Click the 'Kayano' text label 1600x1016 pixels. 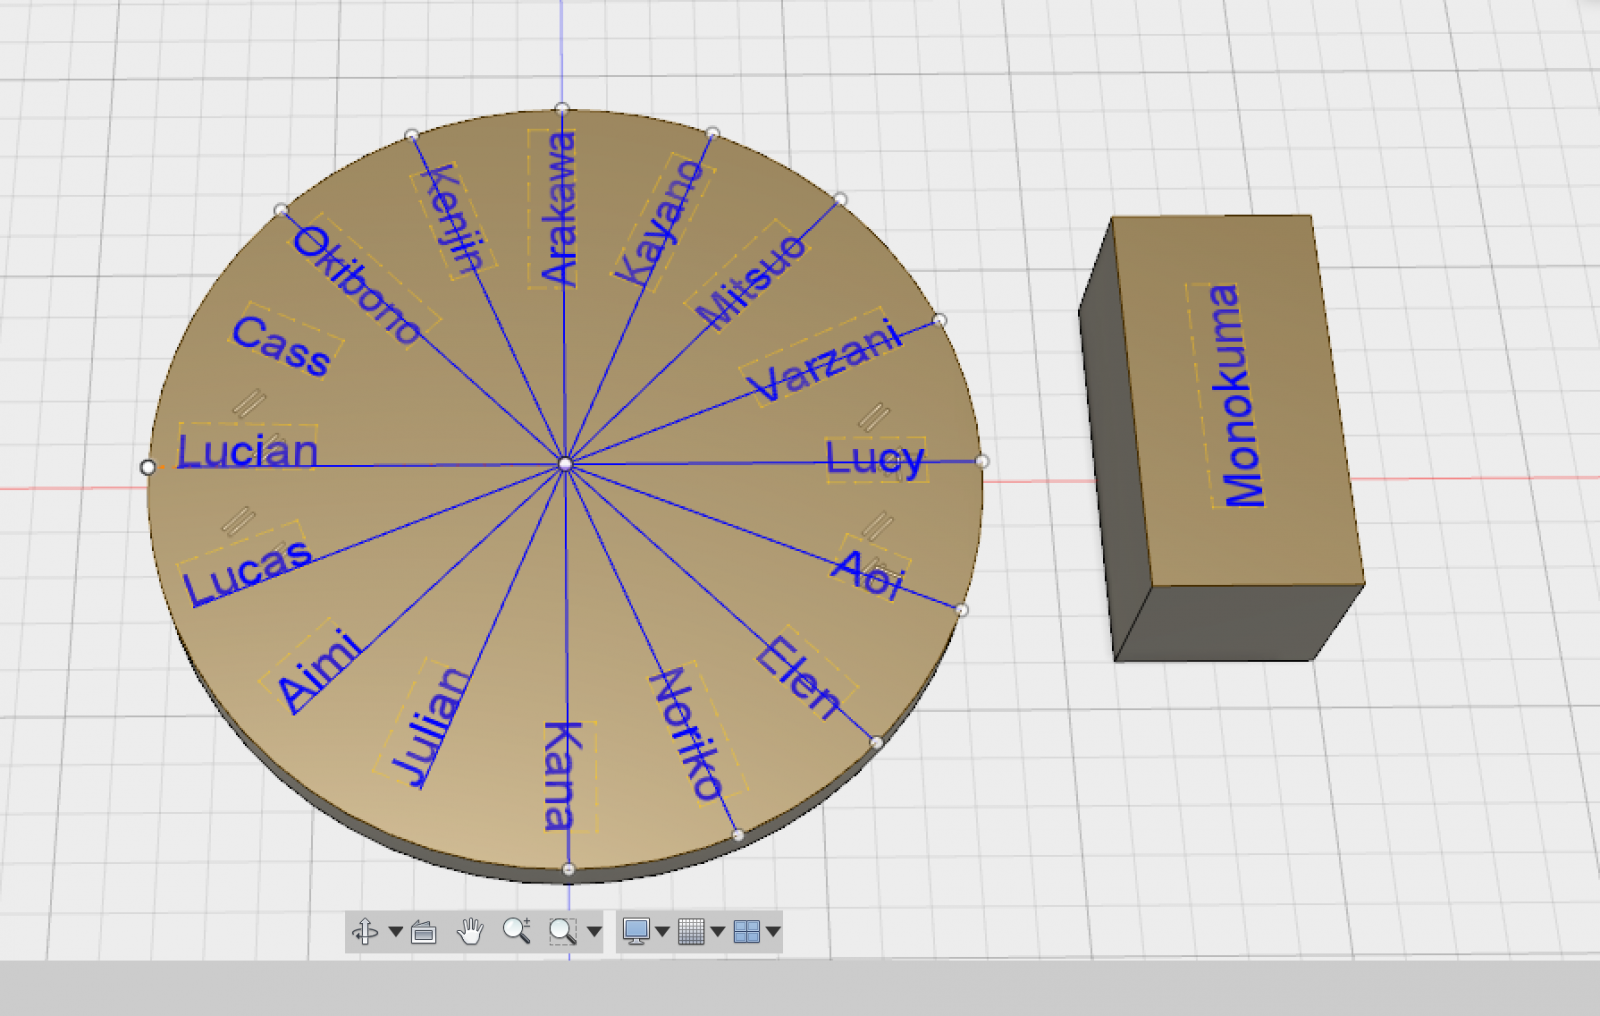(x=661, y=222)
